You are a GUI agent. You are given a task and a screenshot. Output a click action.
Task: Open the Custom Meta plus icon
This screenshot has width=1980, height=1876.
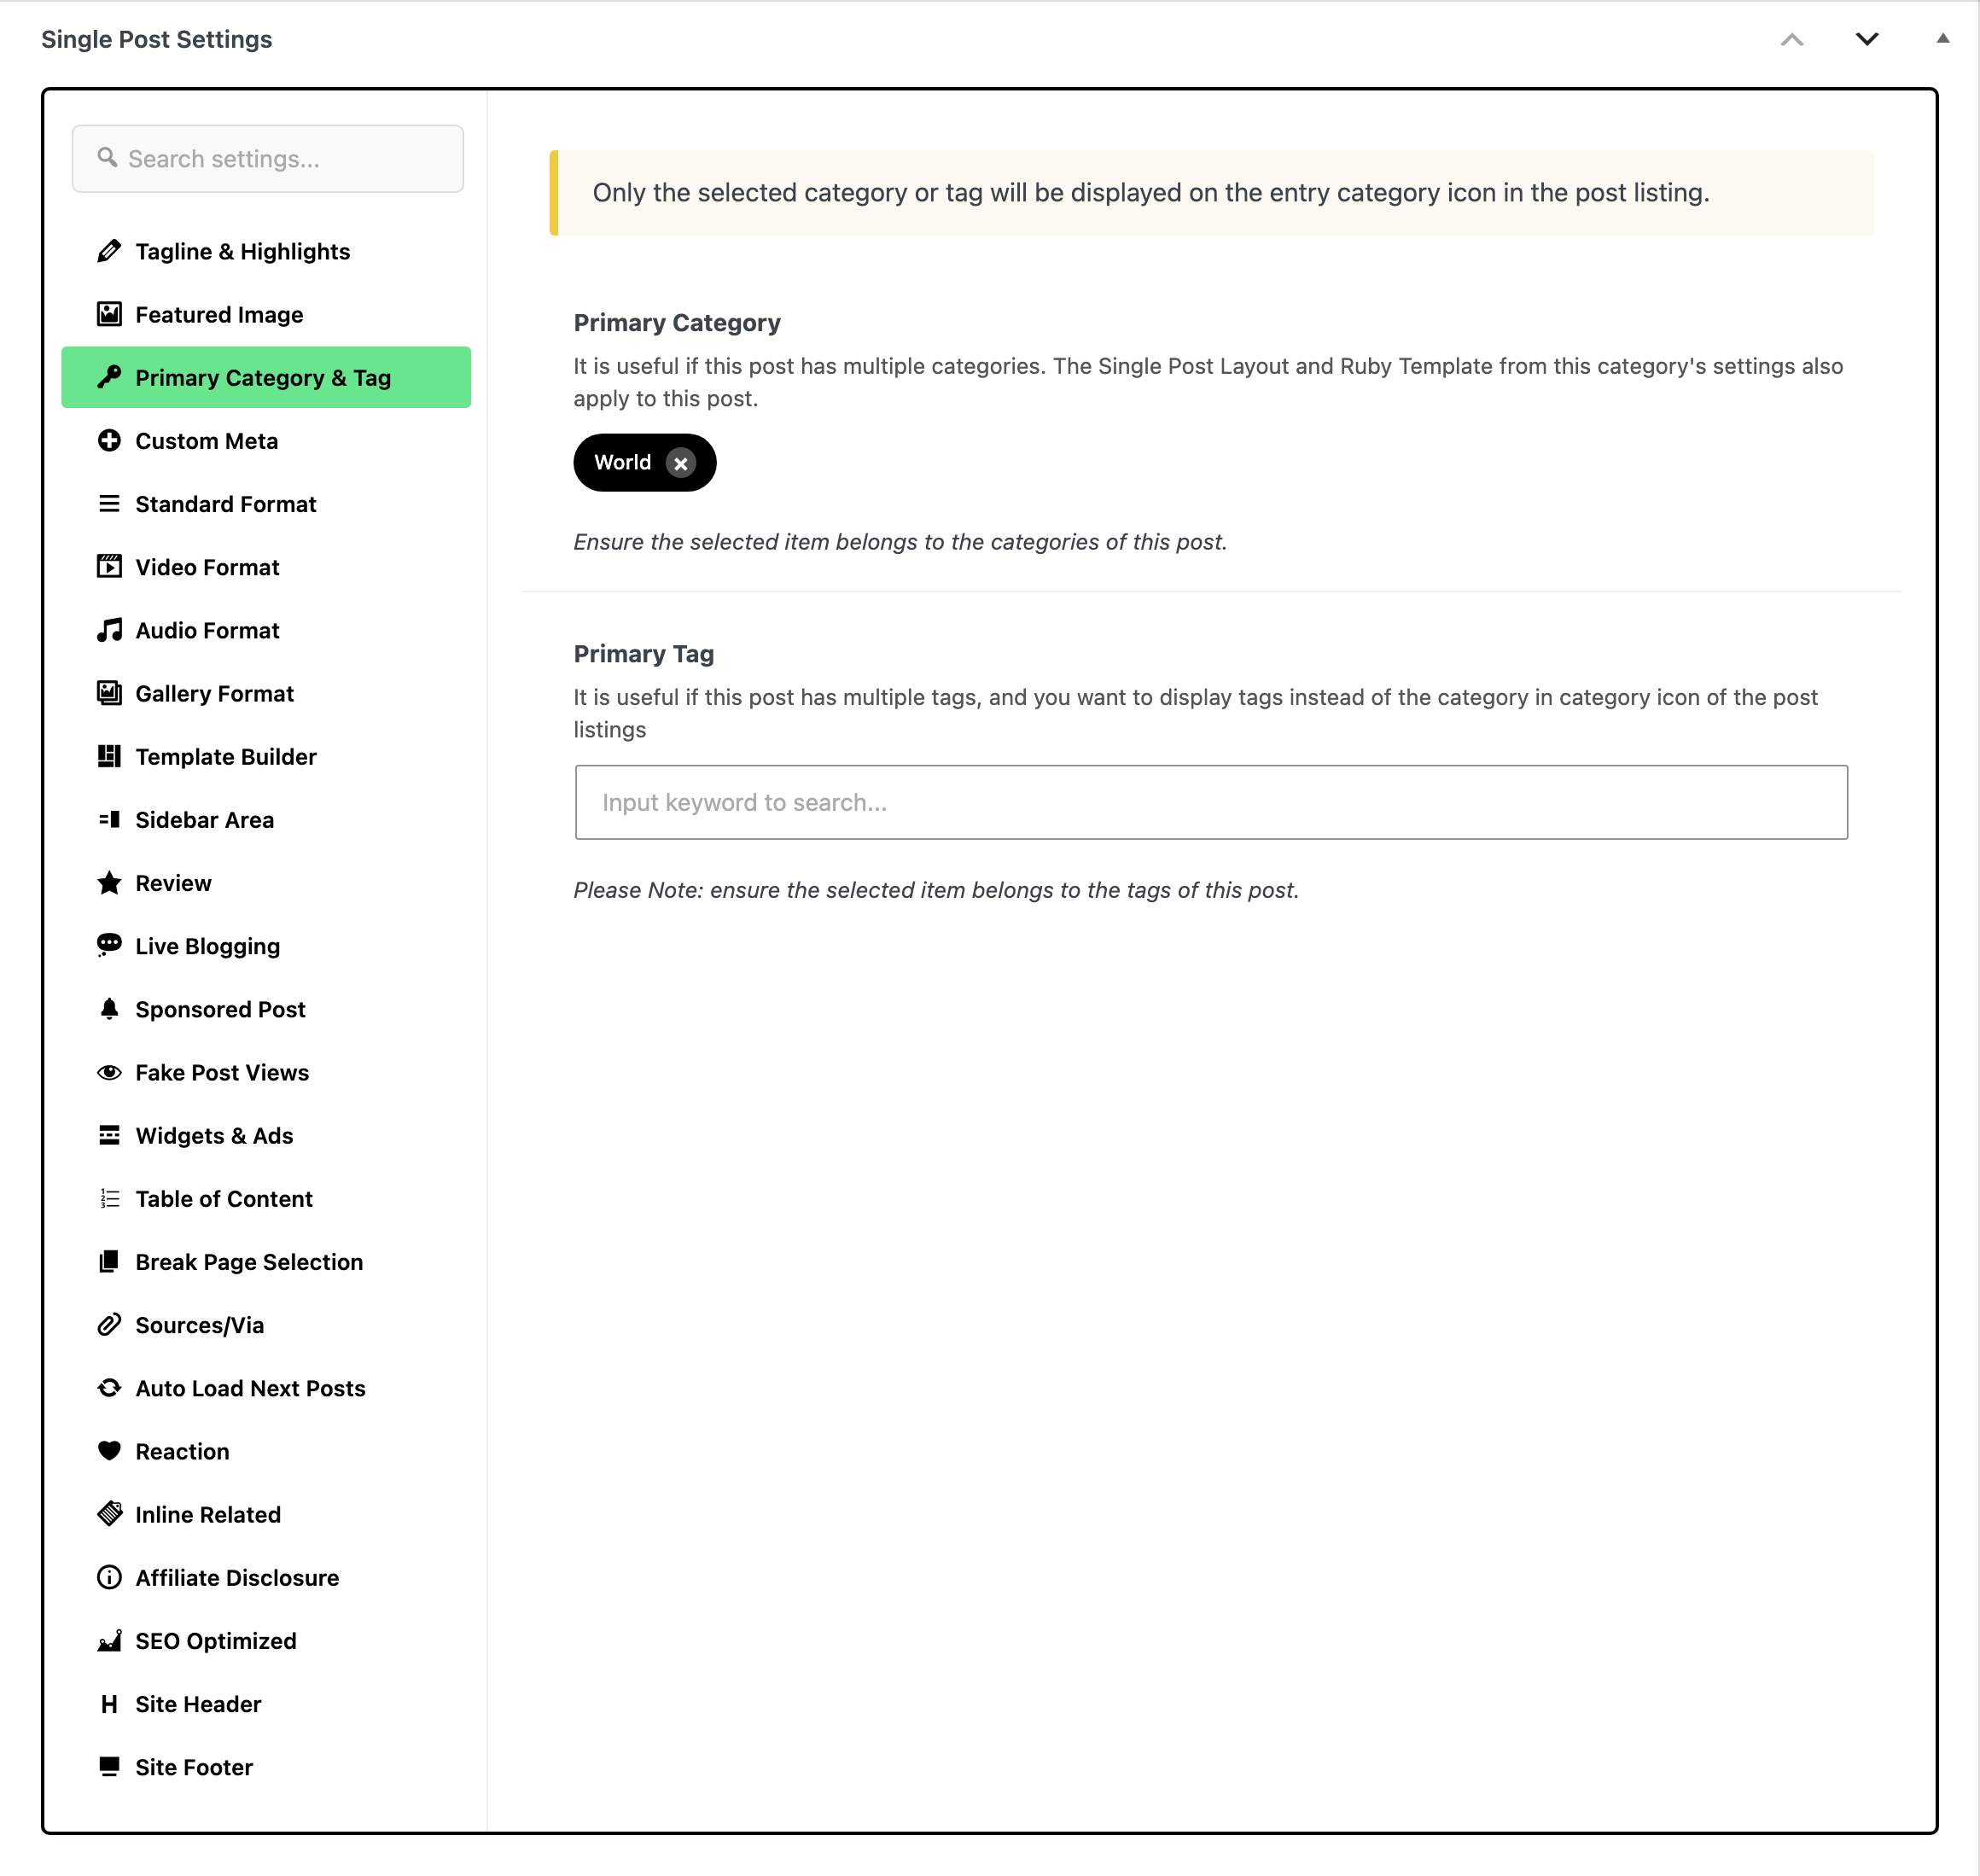[x=109, y=441]
